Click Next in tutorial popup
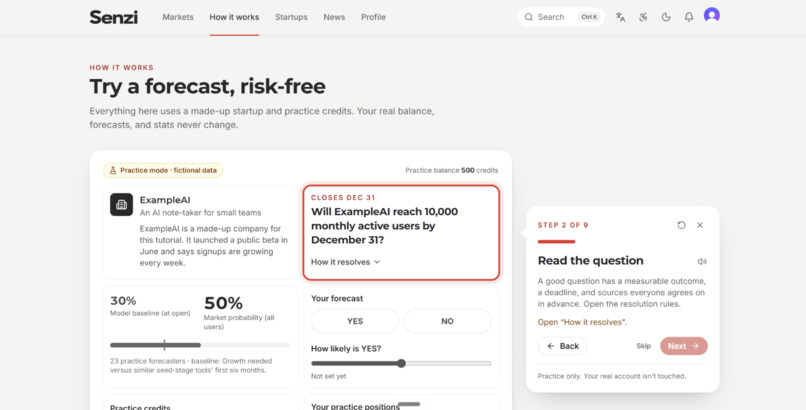 (x=684, y=346)
